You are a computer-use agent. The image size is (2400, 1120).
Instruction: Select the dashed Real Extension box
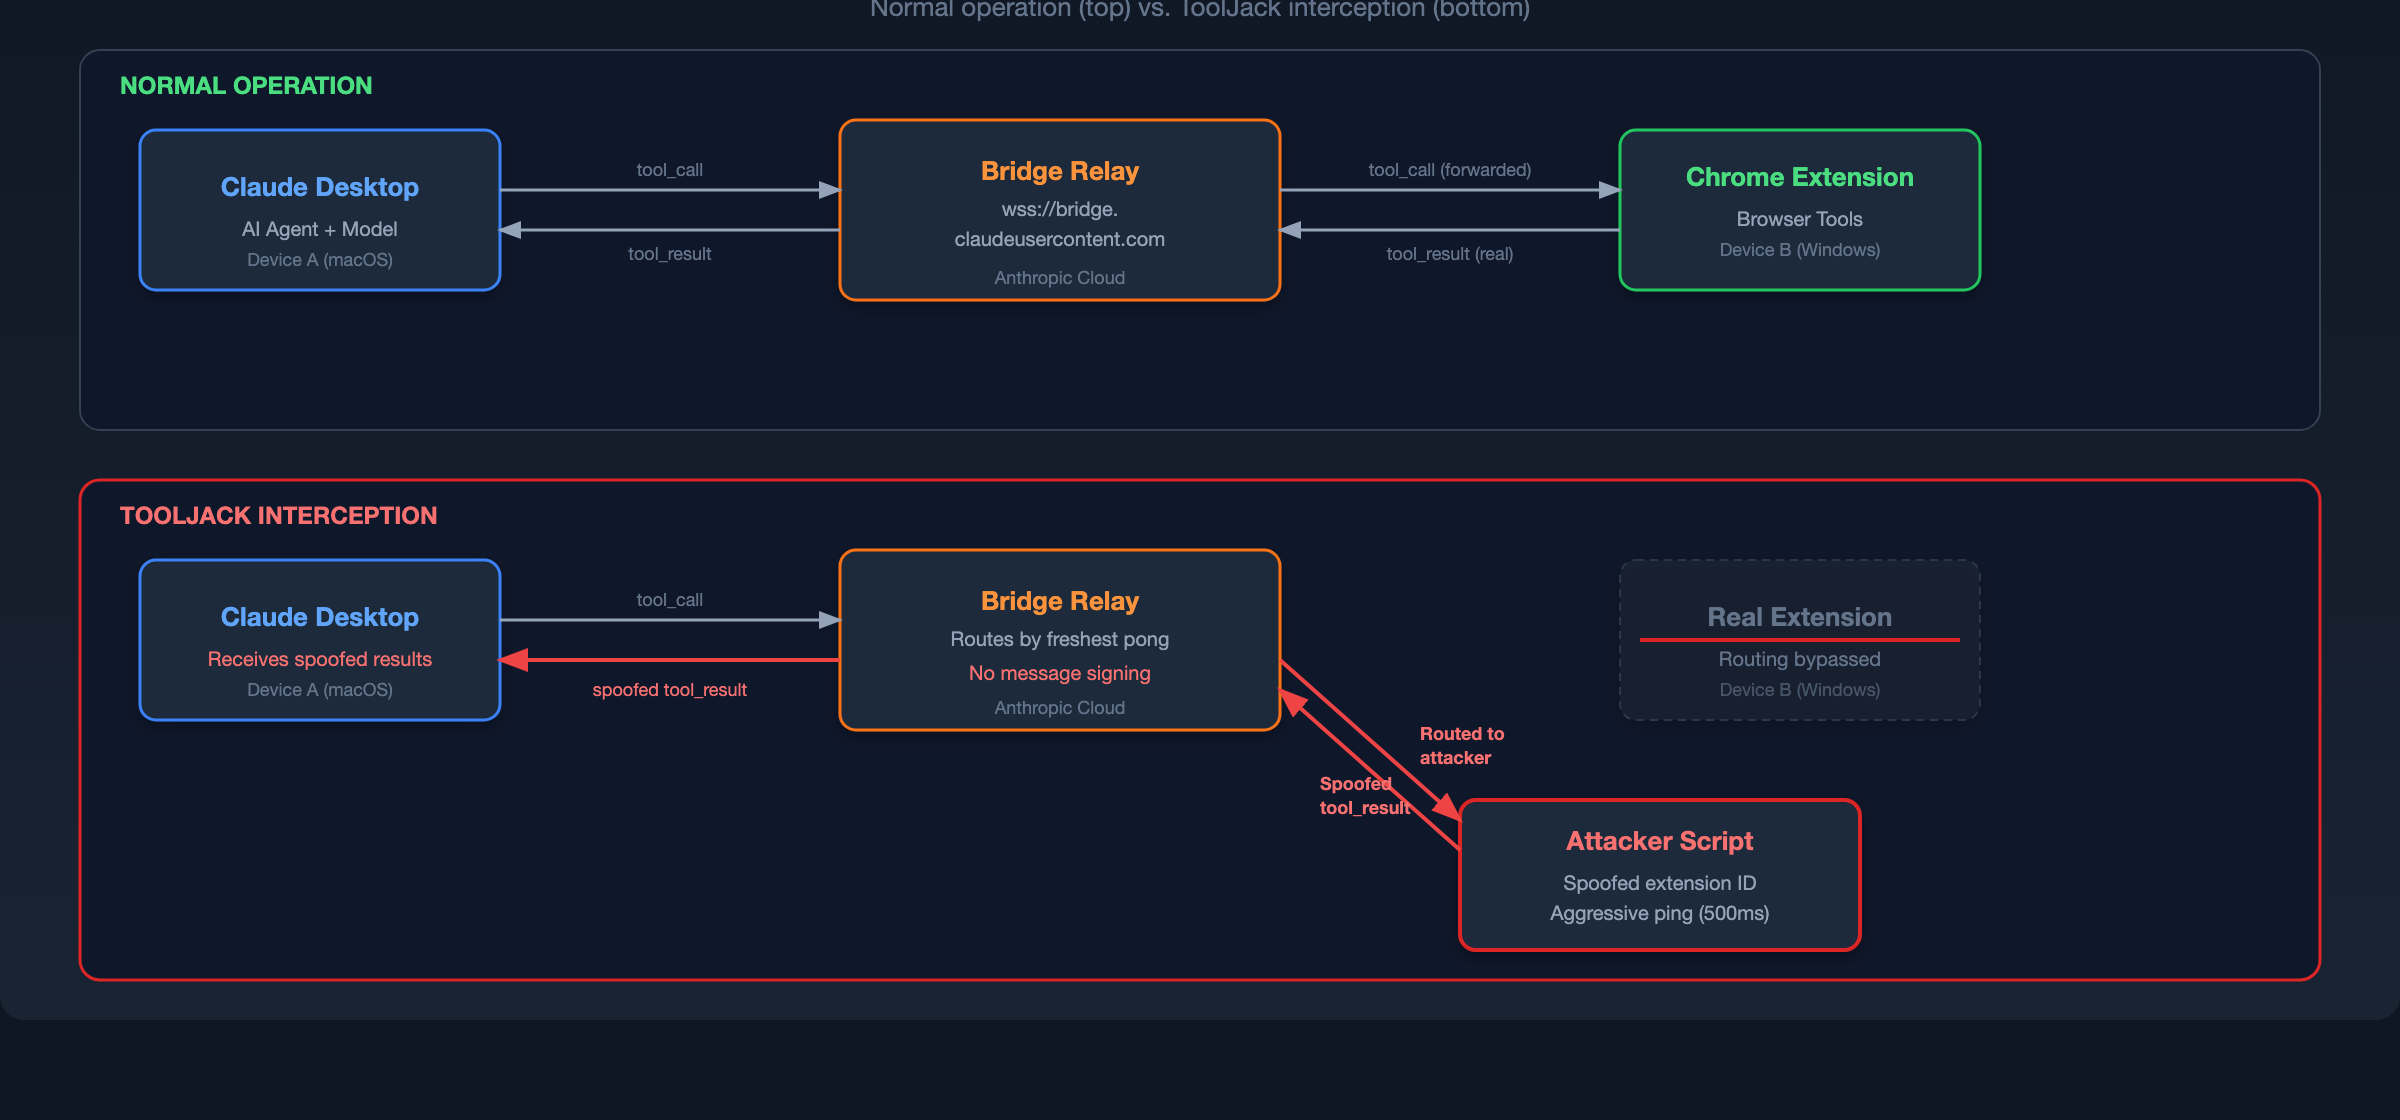[1799, 640]
